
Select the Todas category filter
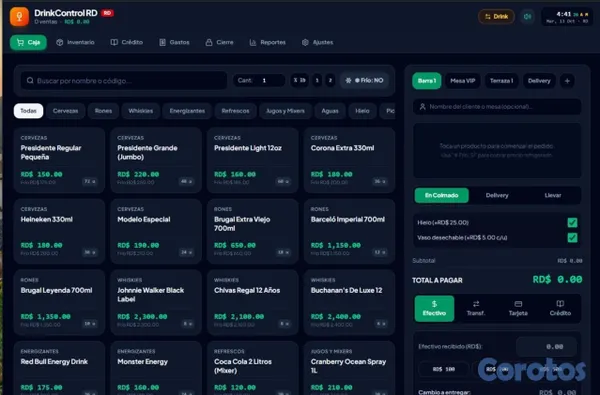[x=28, y=111]
